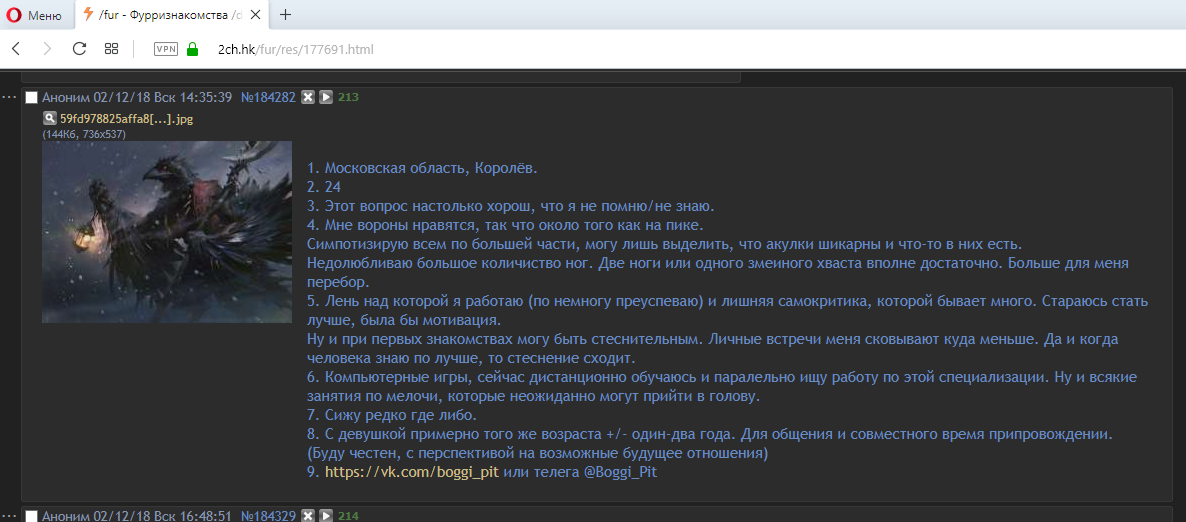
Task: Open Opera Speed Dial grid icon
Action: coord(111,48)
